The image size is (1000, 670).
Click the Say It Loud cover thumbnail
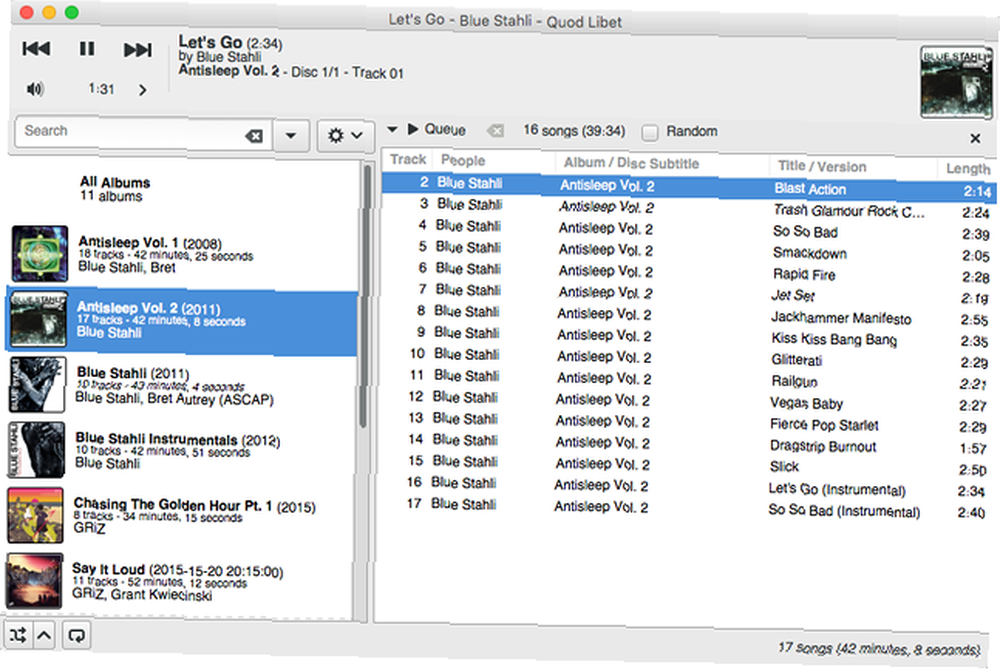[x=34, y=581]
